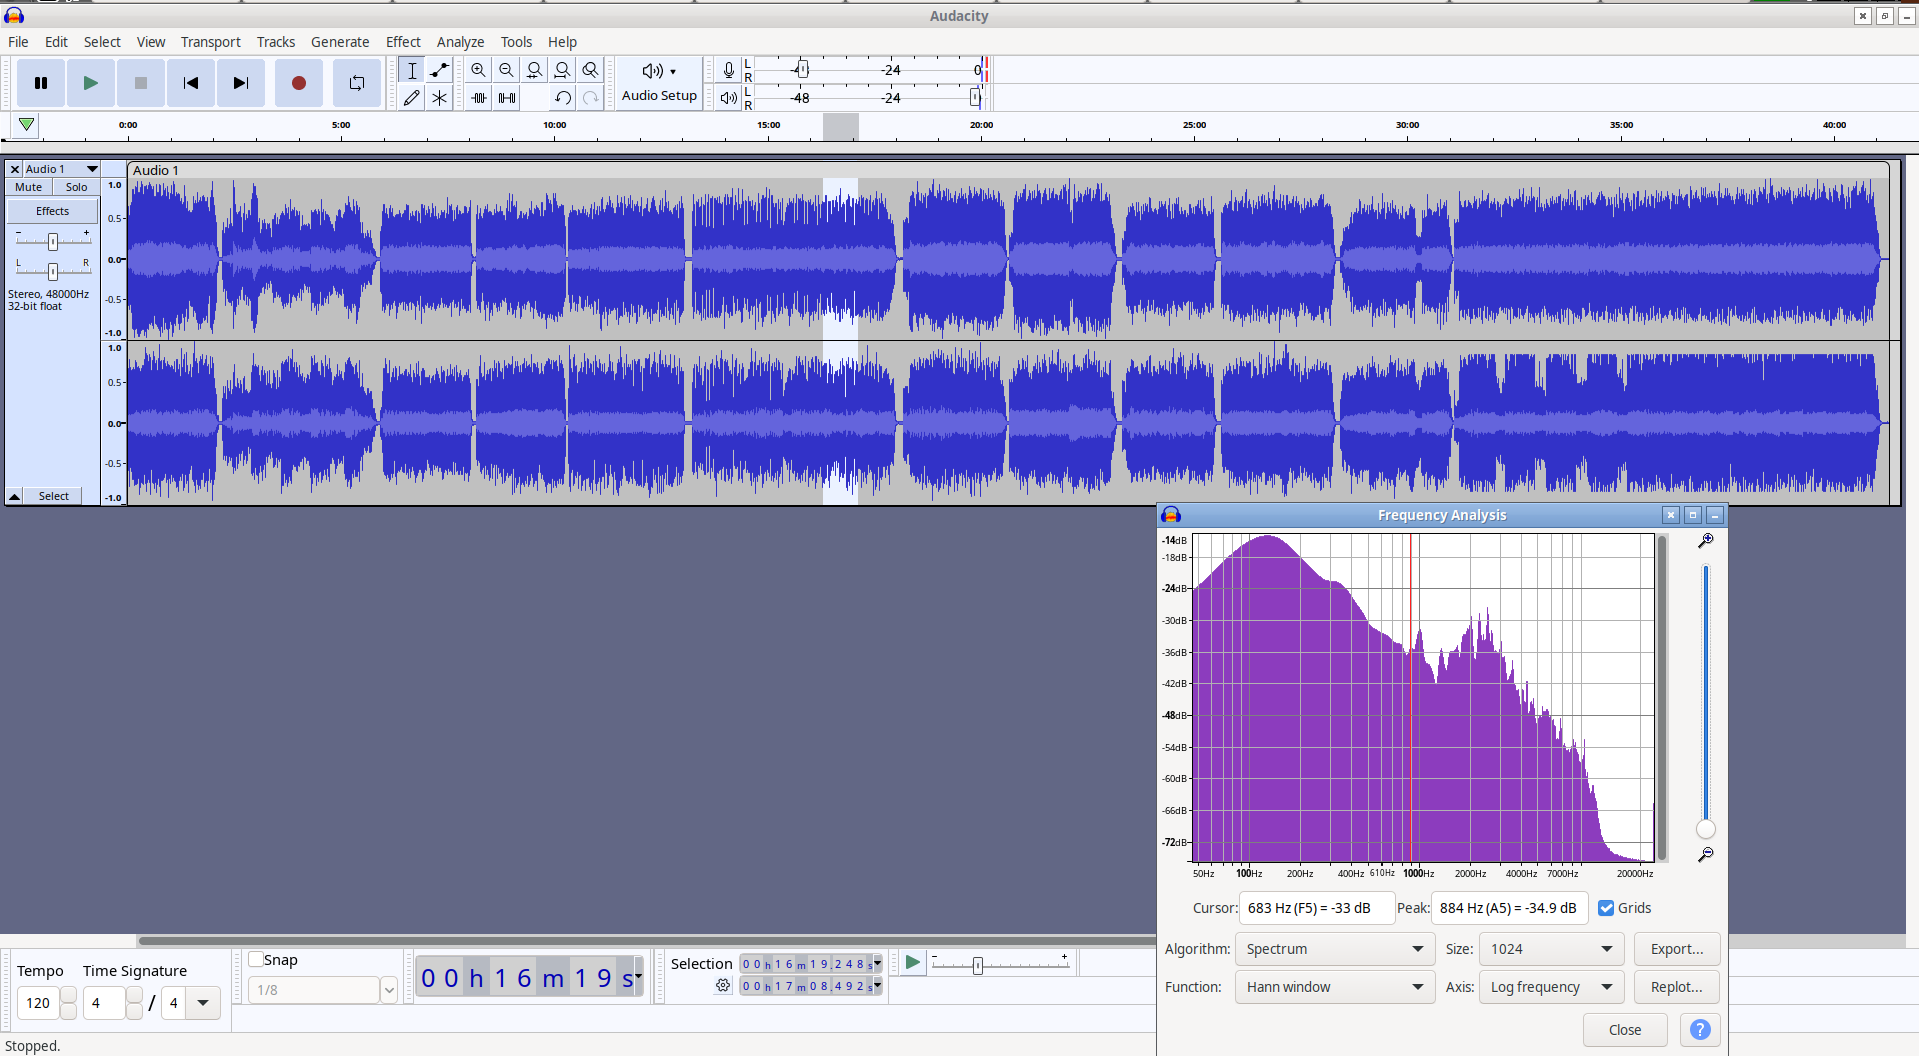Image resolution: width=1919 pixels, height=1056 pixels.
Task: Click the Multi-tool asterisk icon
Action: click(439, 98)
